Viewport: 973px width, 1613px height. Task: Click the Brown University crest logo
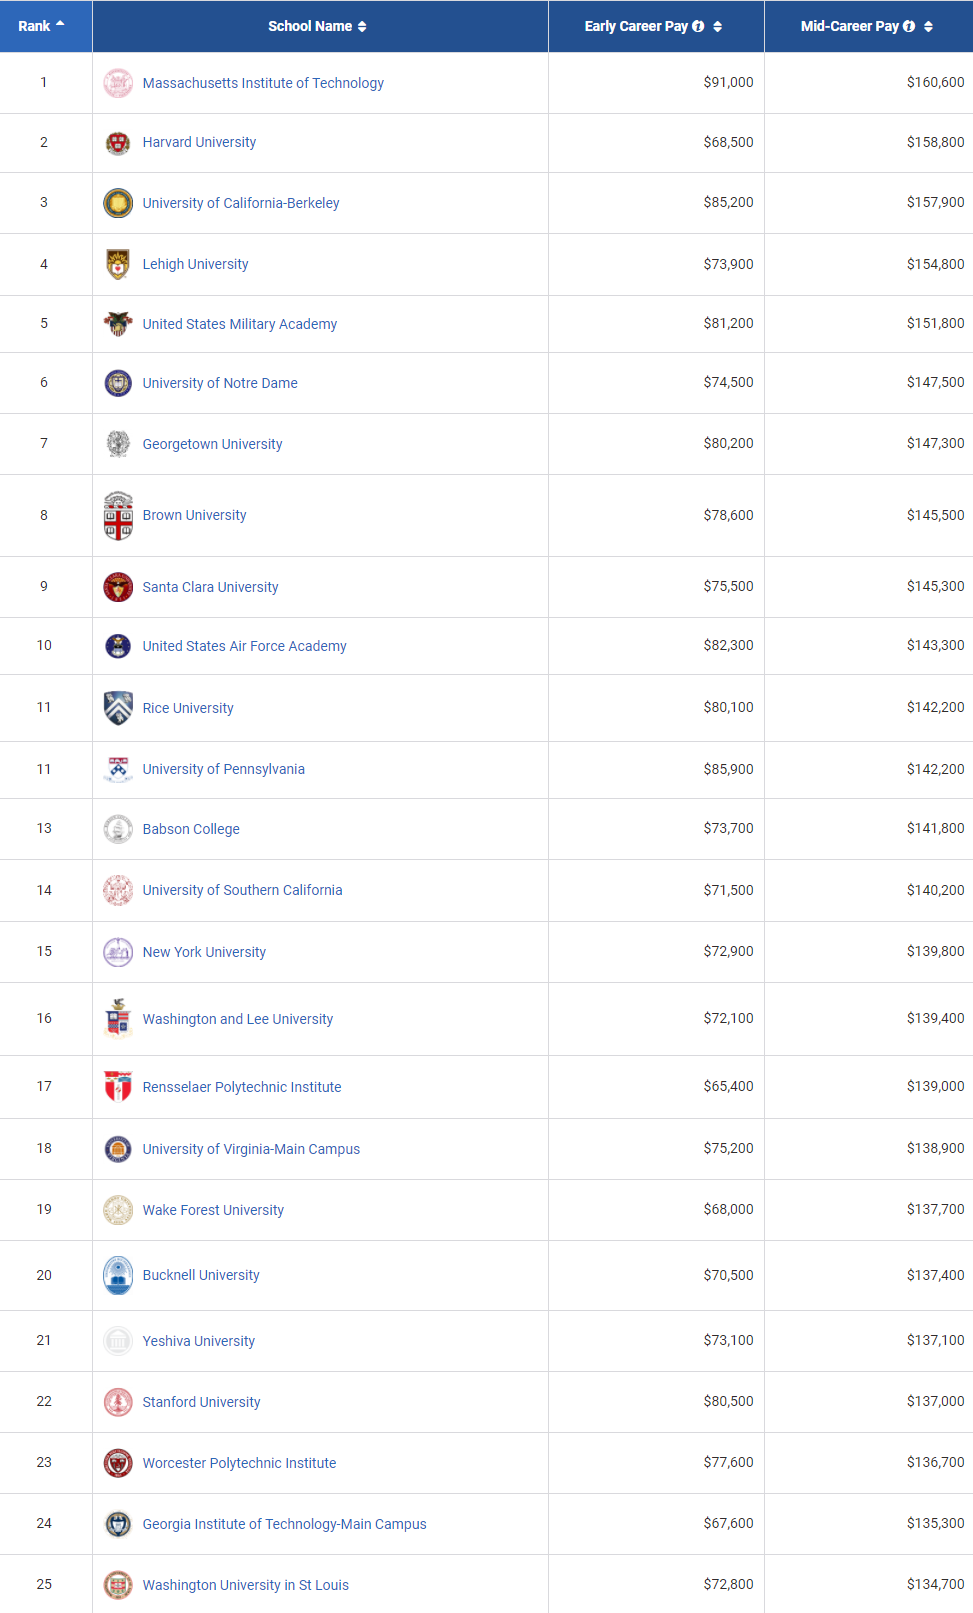click(118, 516)
